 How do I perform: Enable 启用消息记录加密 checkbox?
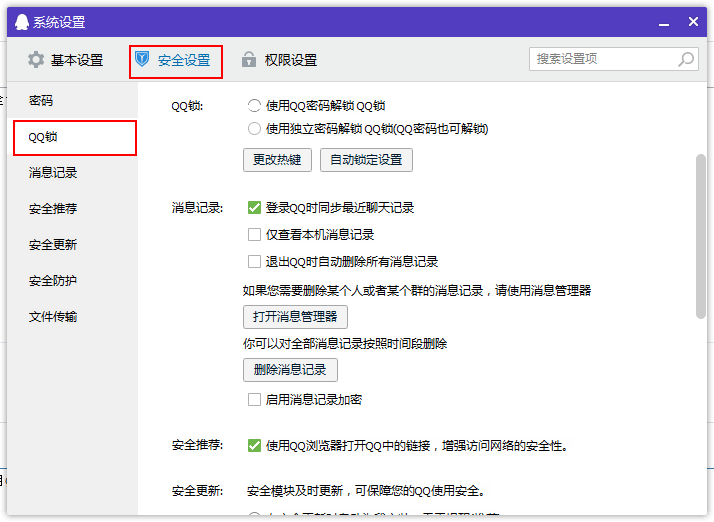coord(254,399)
